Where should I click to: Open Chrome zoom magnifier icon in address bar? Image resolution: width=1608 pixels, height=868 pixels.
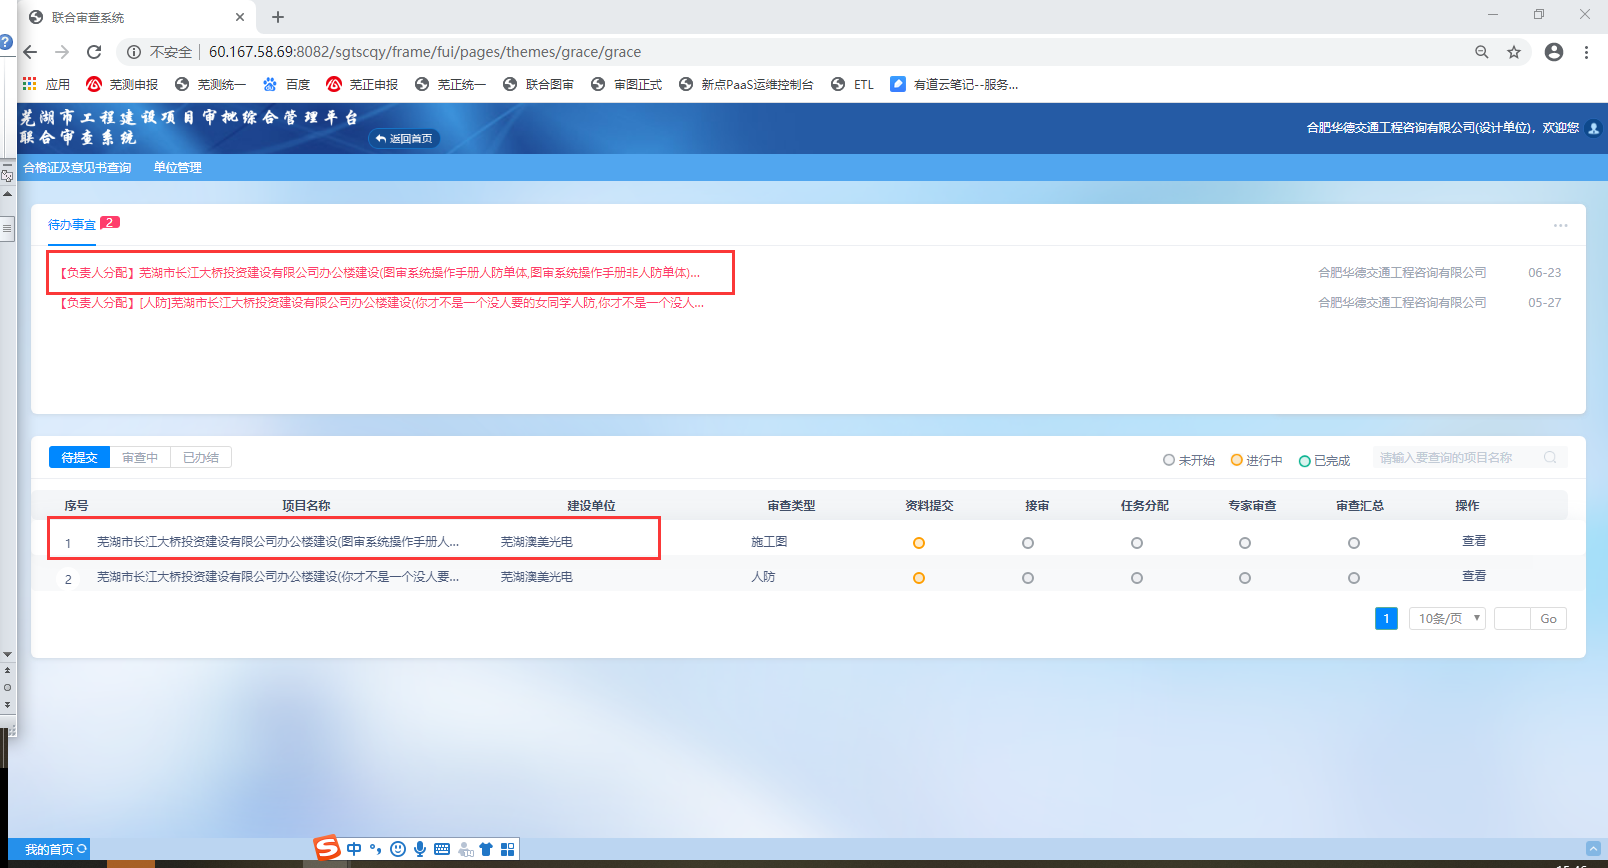(x=1482, y=52)
